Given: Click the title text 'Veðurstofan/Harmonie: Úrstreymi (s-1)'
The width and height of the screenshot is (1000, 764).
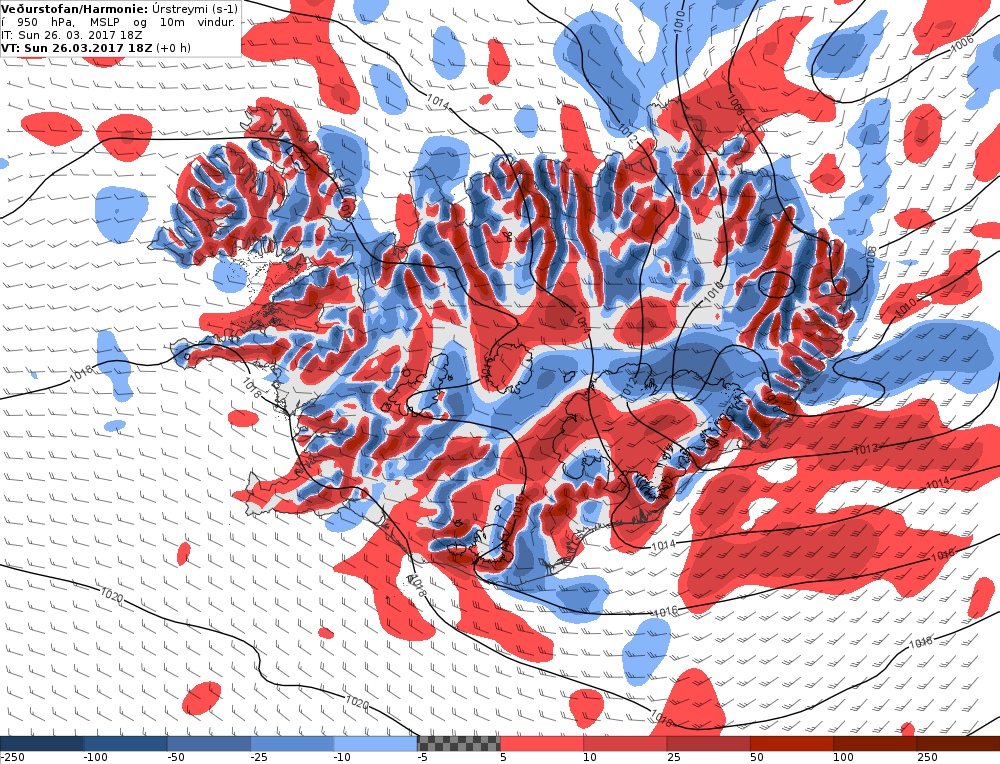Looking at the screenshot, I should tap(119, 9).
